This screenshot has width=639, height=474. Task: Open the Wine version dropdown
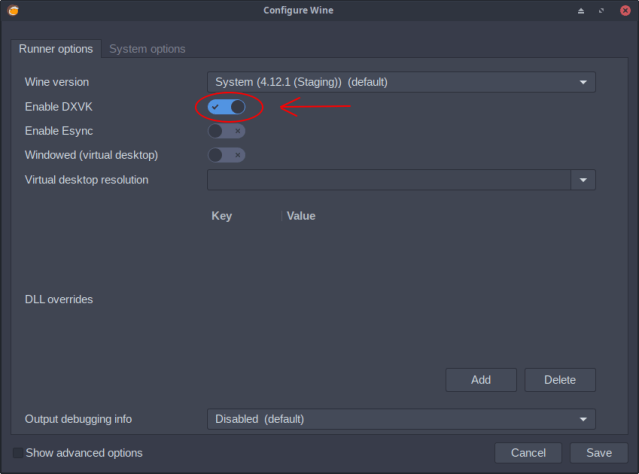[x=401, y=82]
